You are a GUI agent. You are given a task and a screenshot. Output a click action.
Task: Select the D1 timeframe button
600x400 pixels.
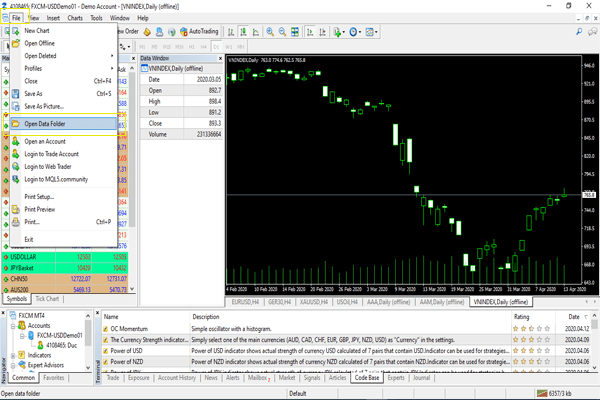(x=216, y=47)
